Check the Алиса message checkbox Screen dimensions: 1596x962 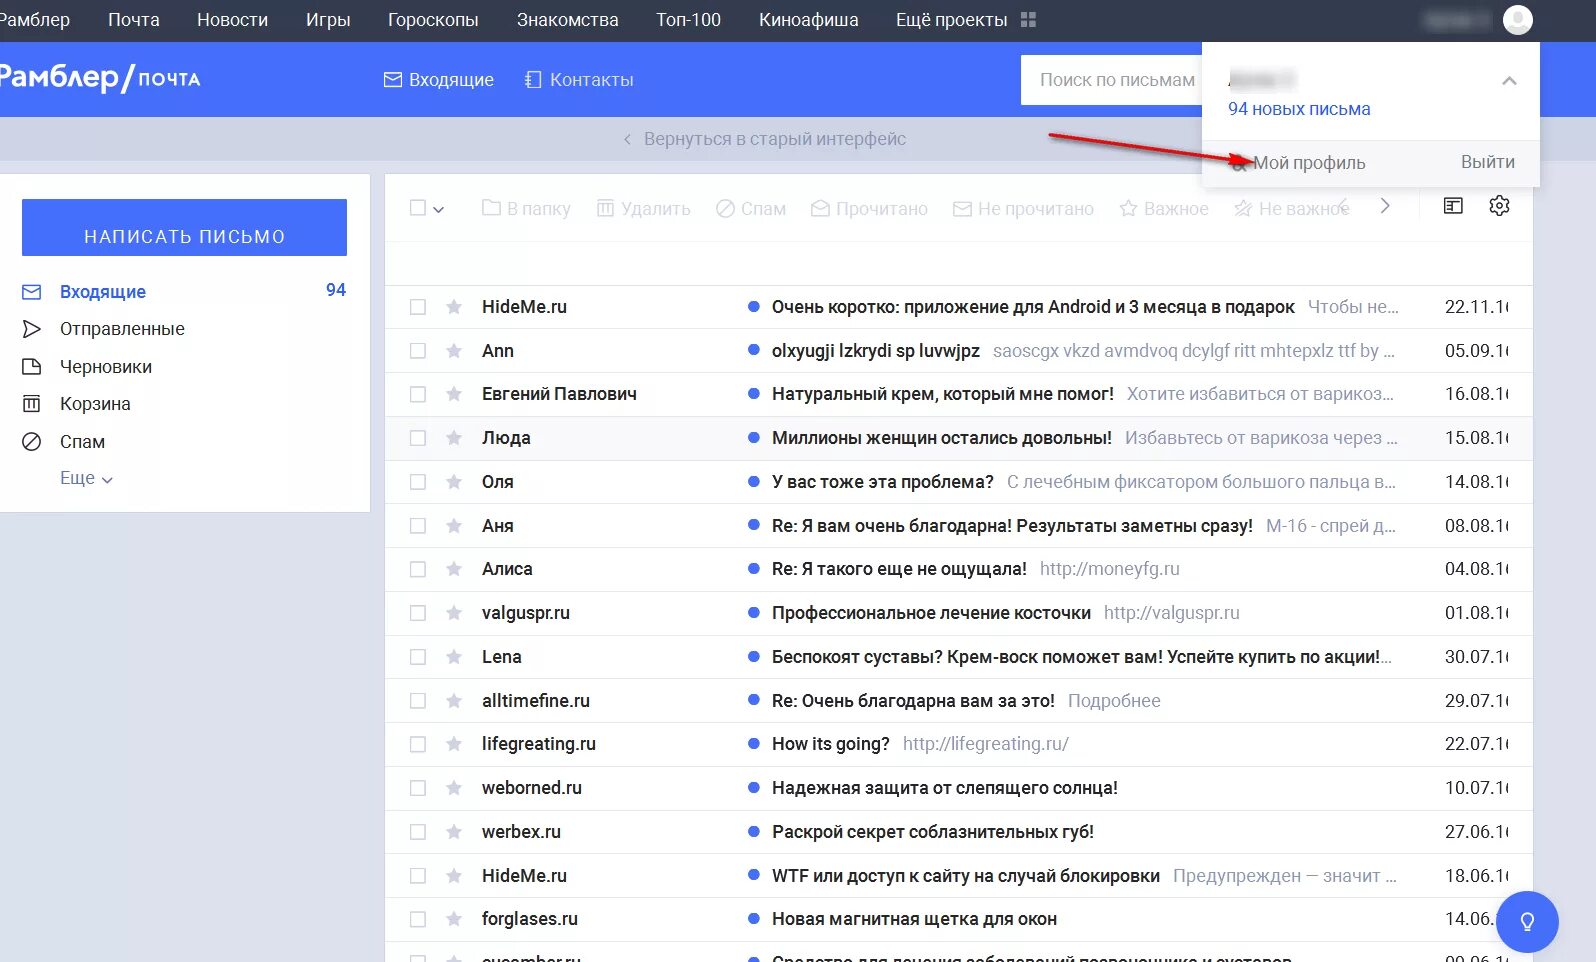[x=418, y=569]
